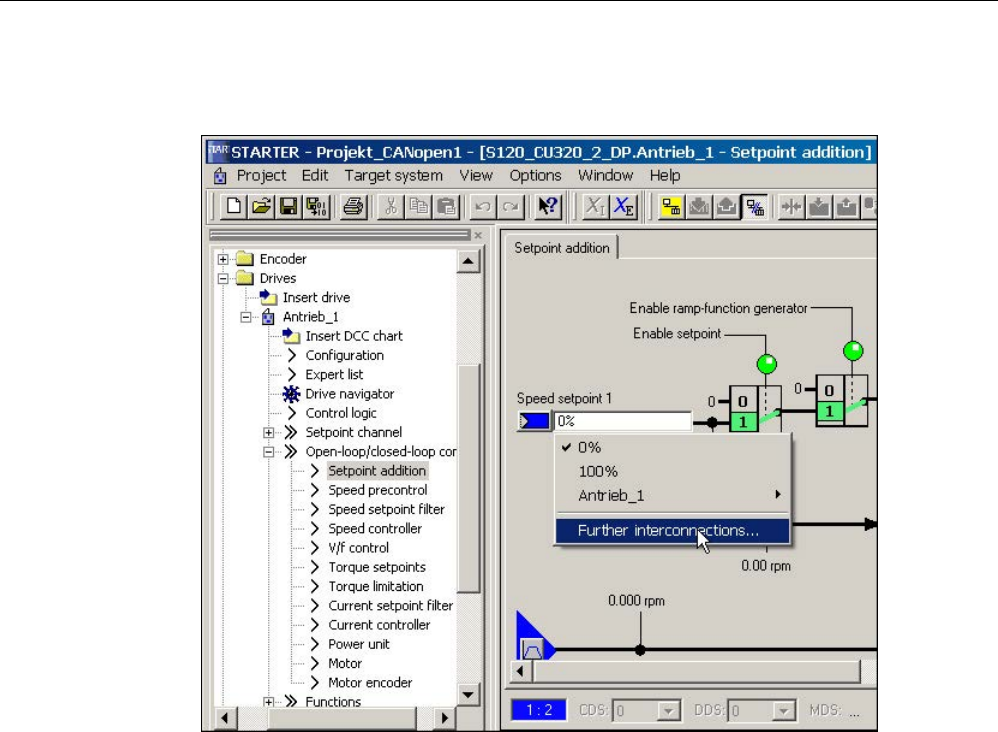Click the blue XE toolbar icon

623,206
